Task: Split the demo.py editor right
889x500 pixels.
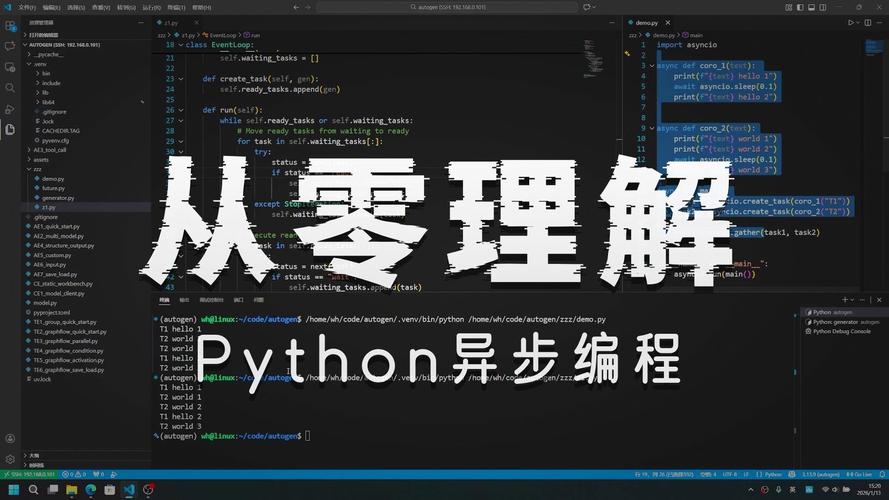Action: 867,23
